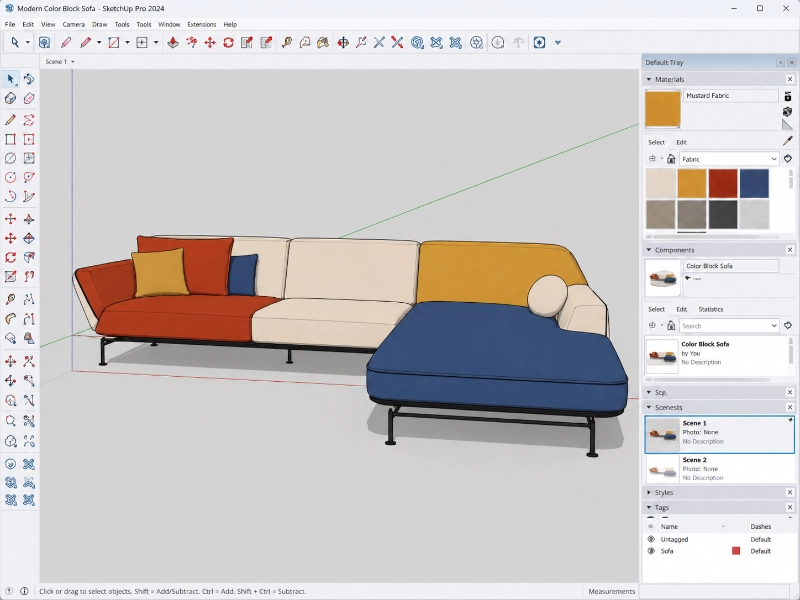Click the Instructor info icon in status bar
This screenshot has width=800, height=600.
coord(24,591)
